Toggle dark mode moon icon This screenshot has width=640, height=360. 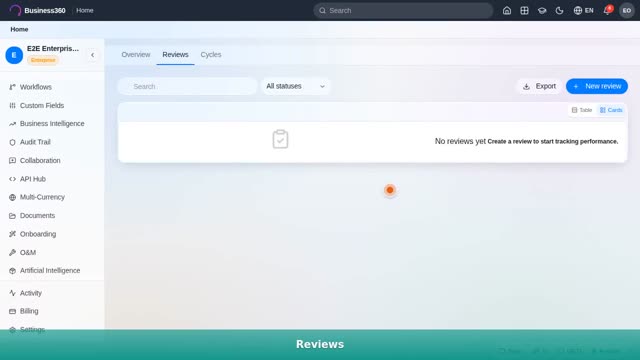[x=559, y=11]
